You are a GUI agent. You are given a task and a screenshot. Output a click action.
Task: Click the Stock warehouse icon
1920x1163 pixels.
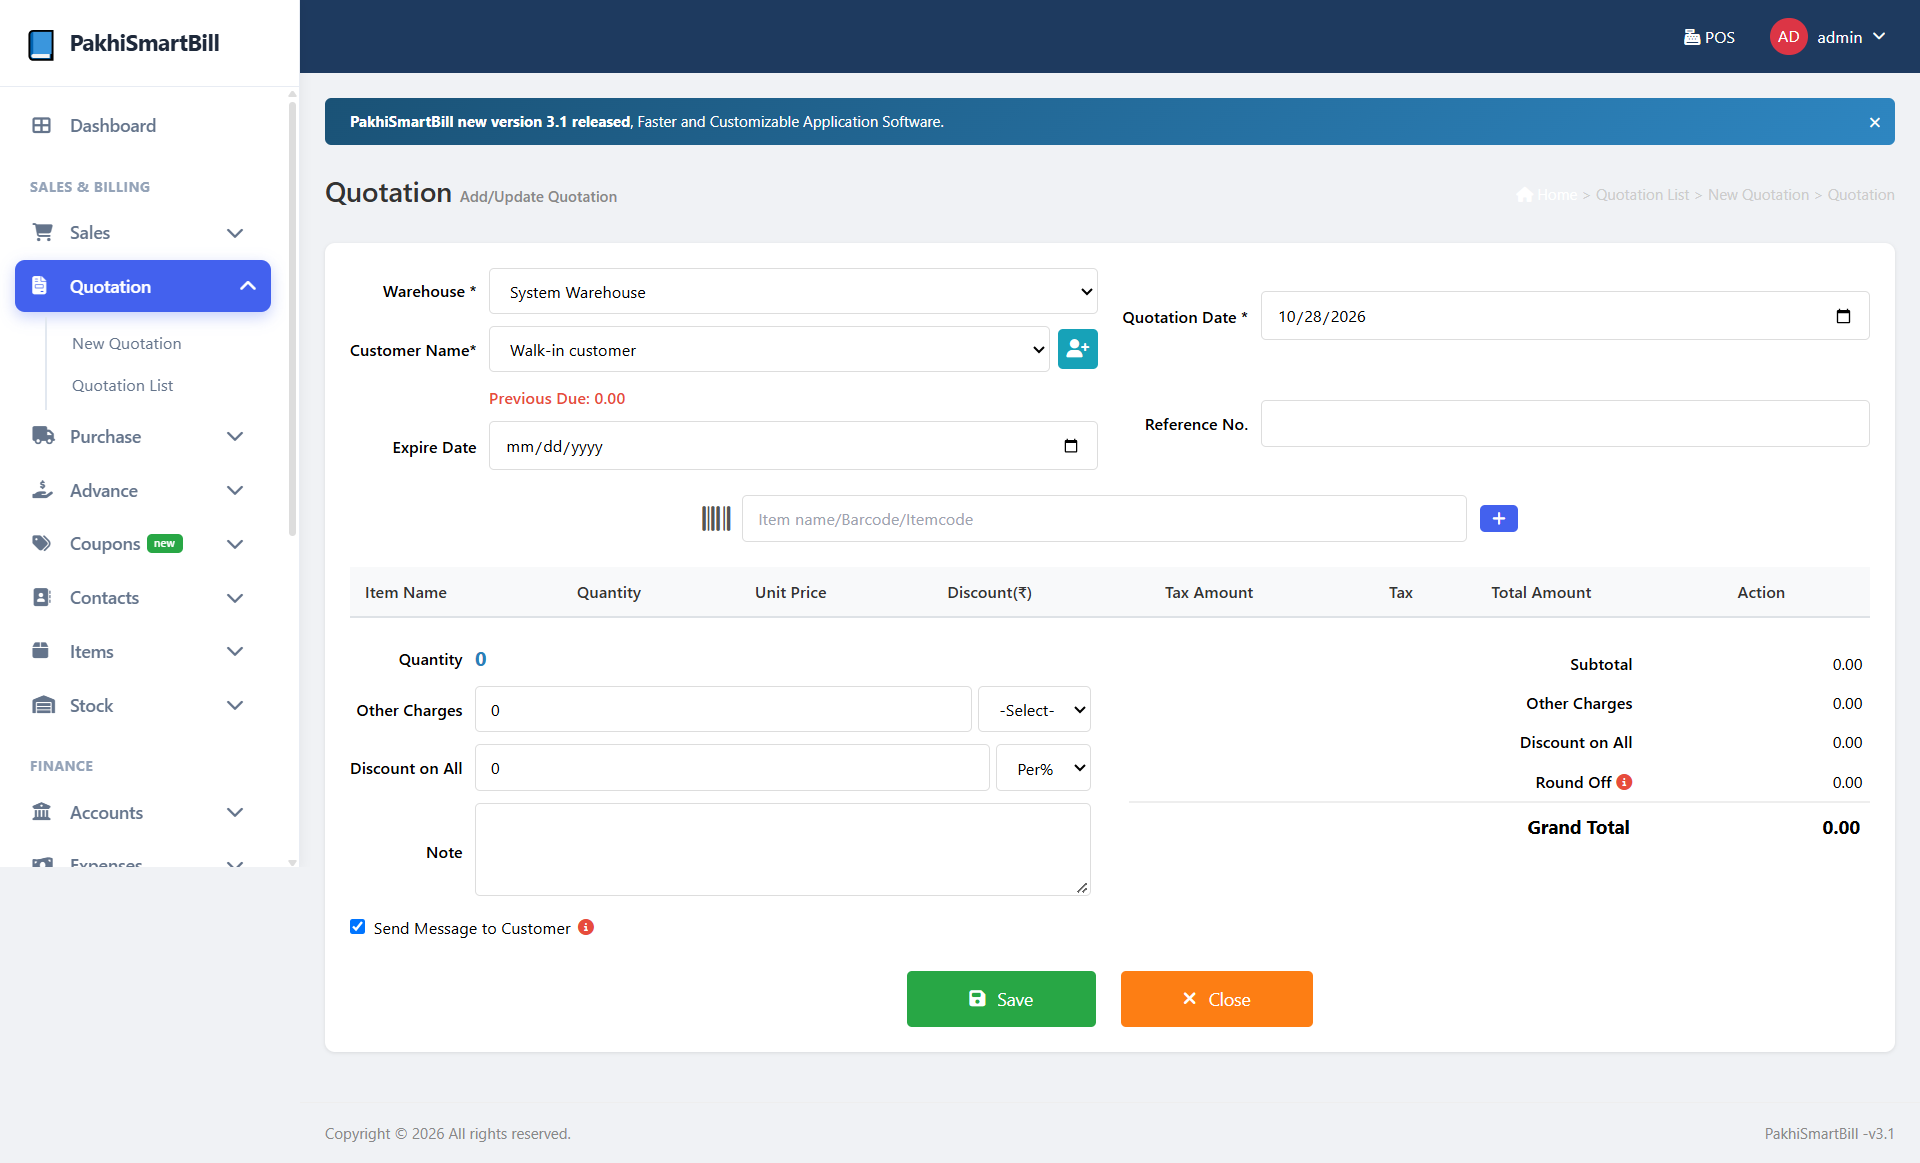coord(43,705)
